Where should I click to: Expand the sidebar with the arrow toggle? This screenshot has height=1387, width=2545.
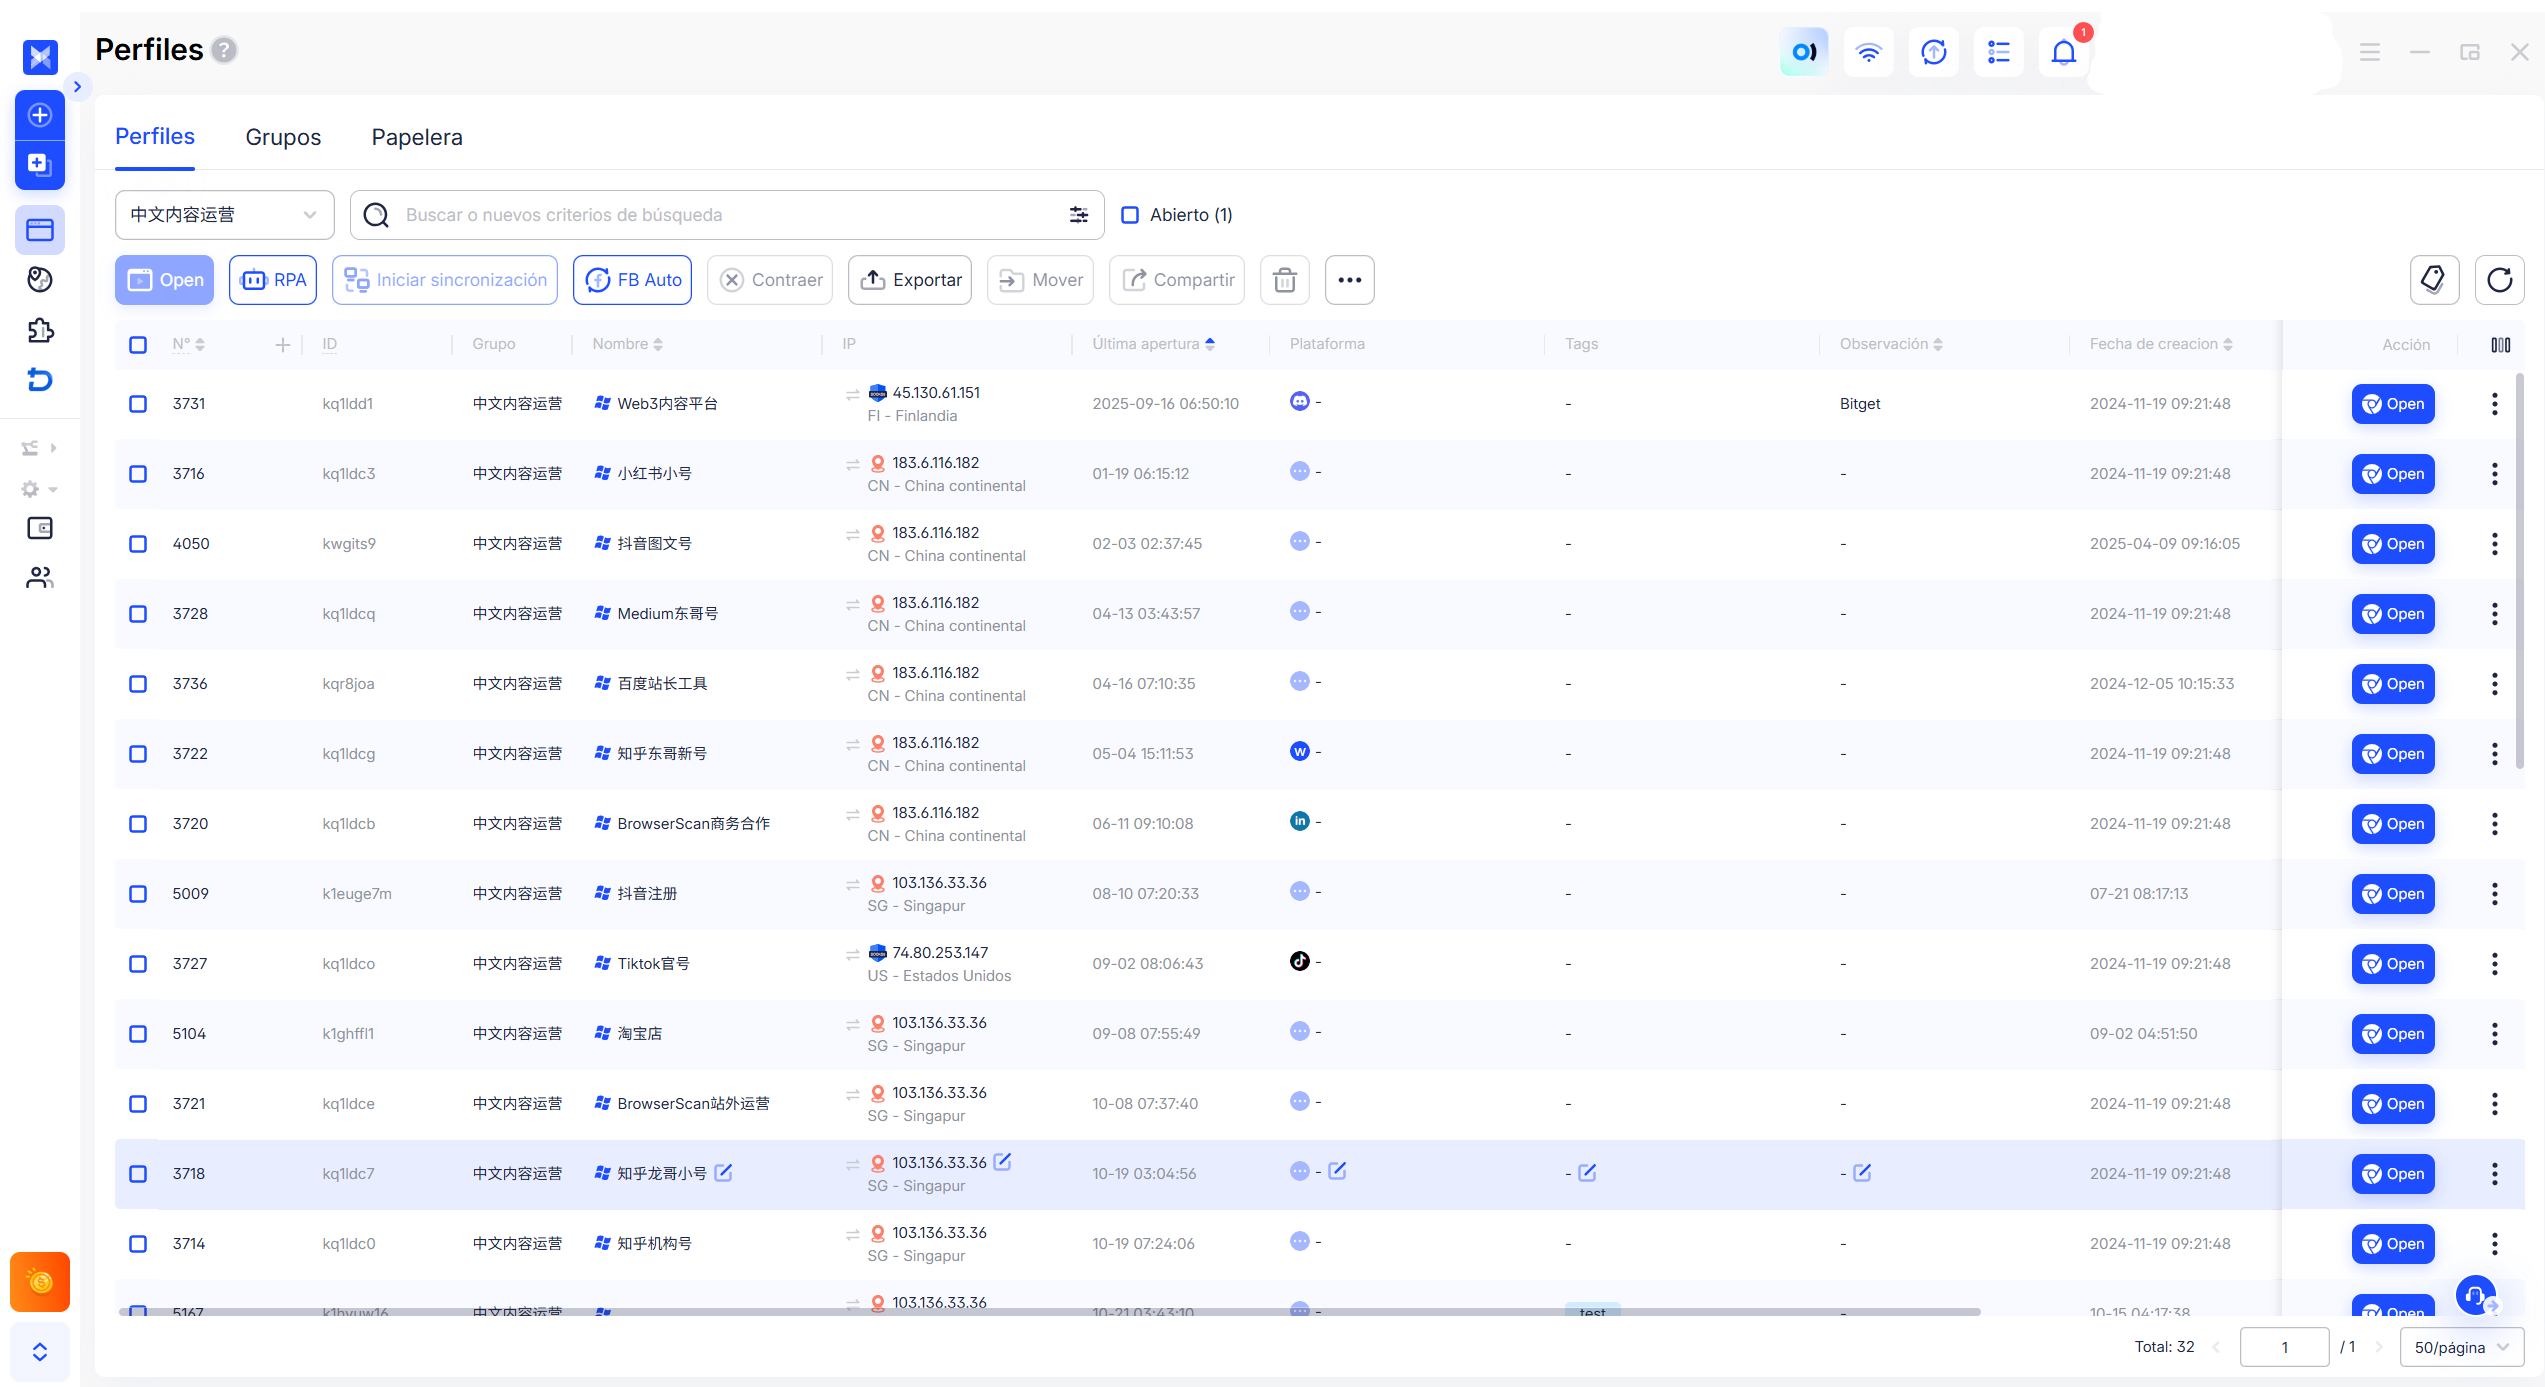[77, 87]
